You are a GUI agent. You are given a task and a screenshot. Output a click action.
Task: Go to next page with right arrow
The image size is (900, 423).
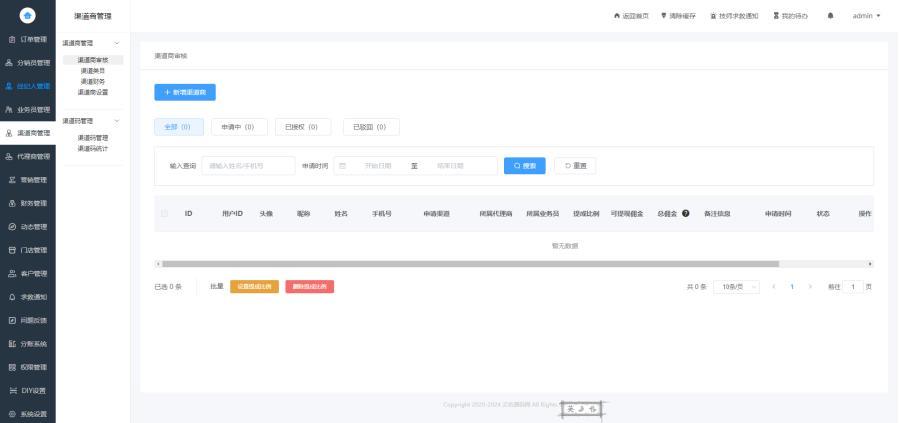coord(810,286)
